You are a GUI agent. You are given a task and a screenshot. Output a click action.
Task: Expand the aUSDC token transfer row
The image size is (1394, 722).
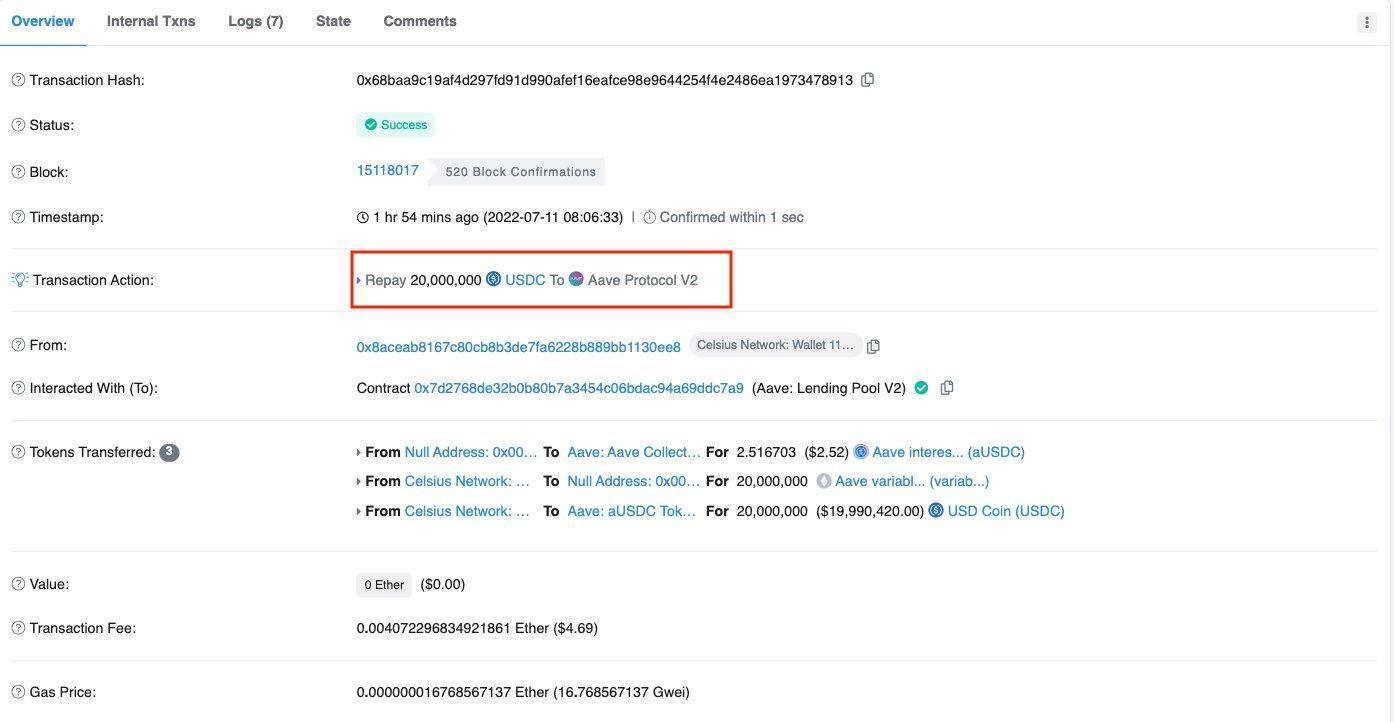359,453
